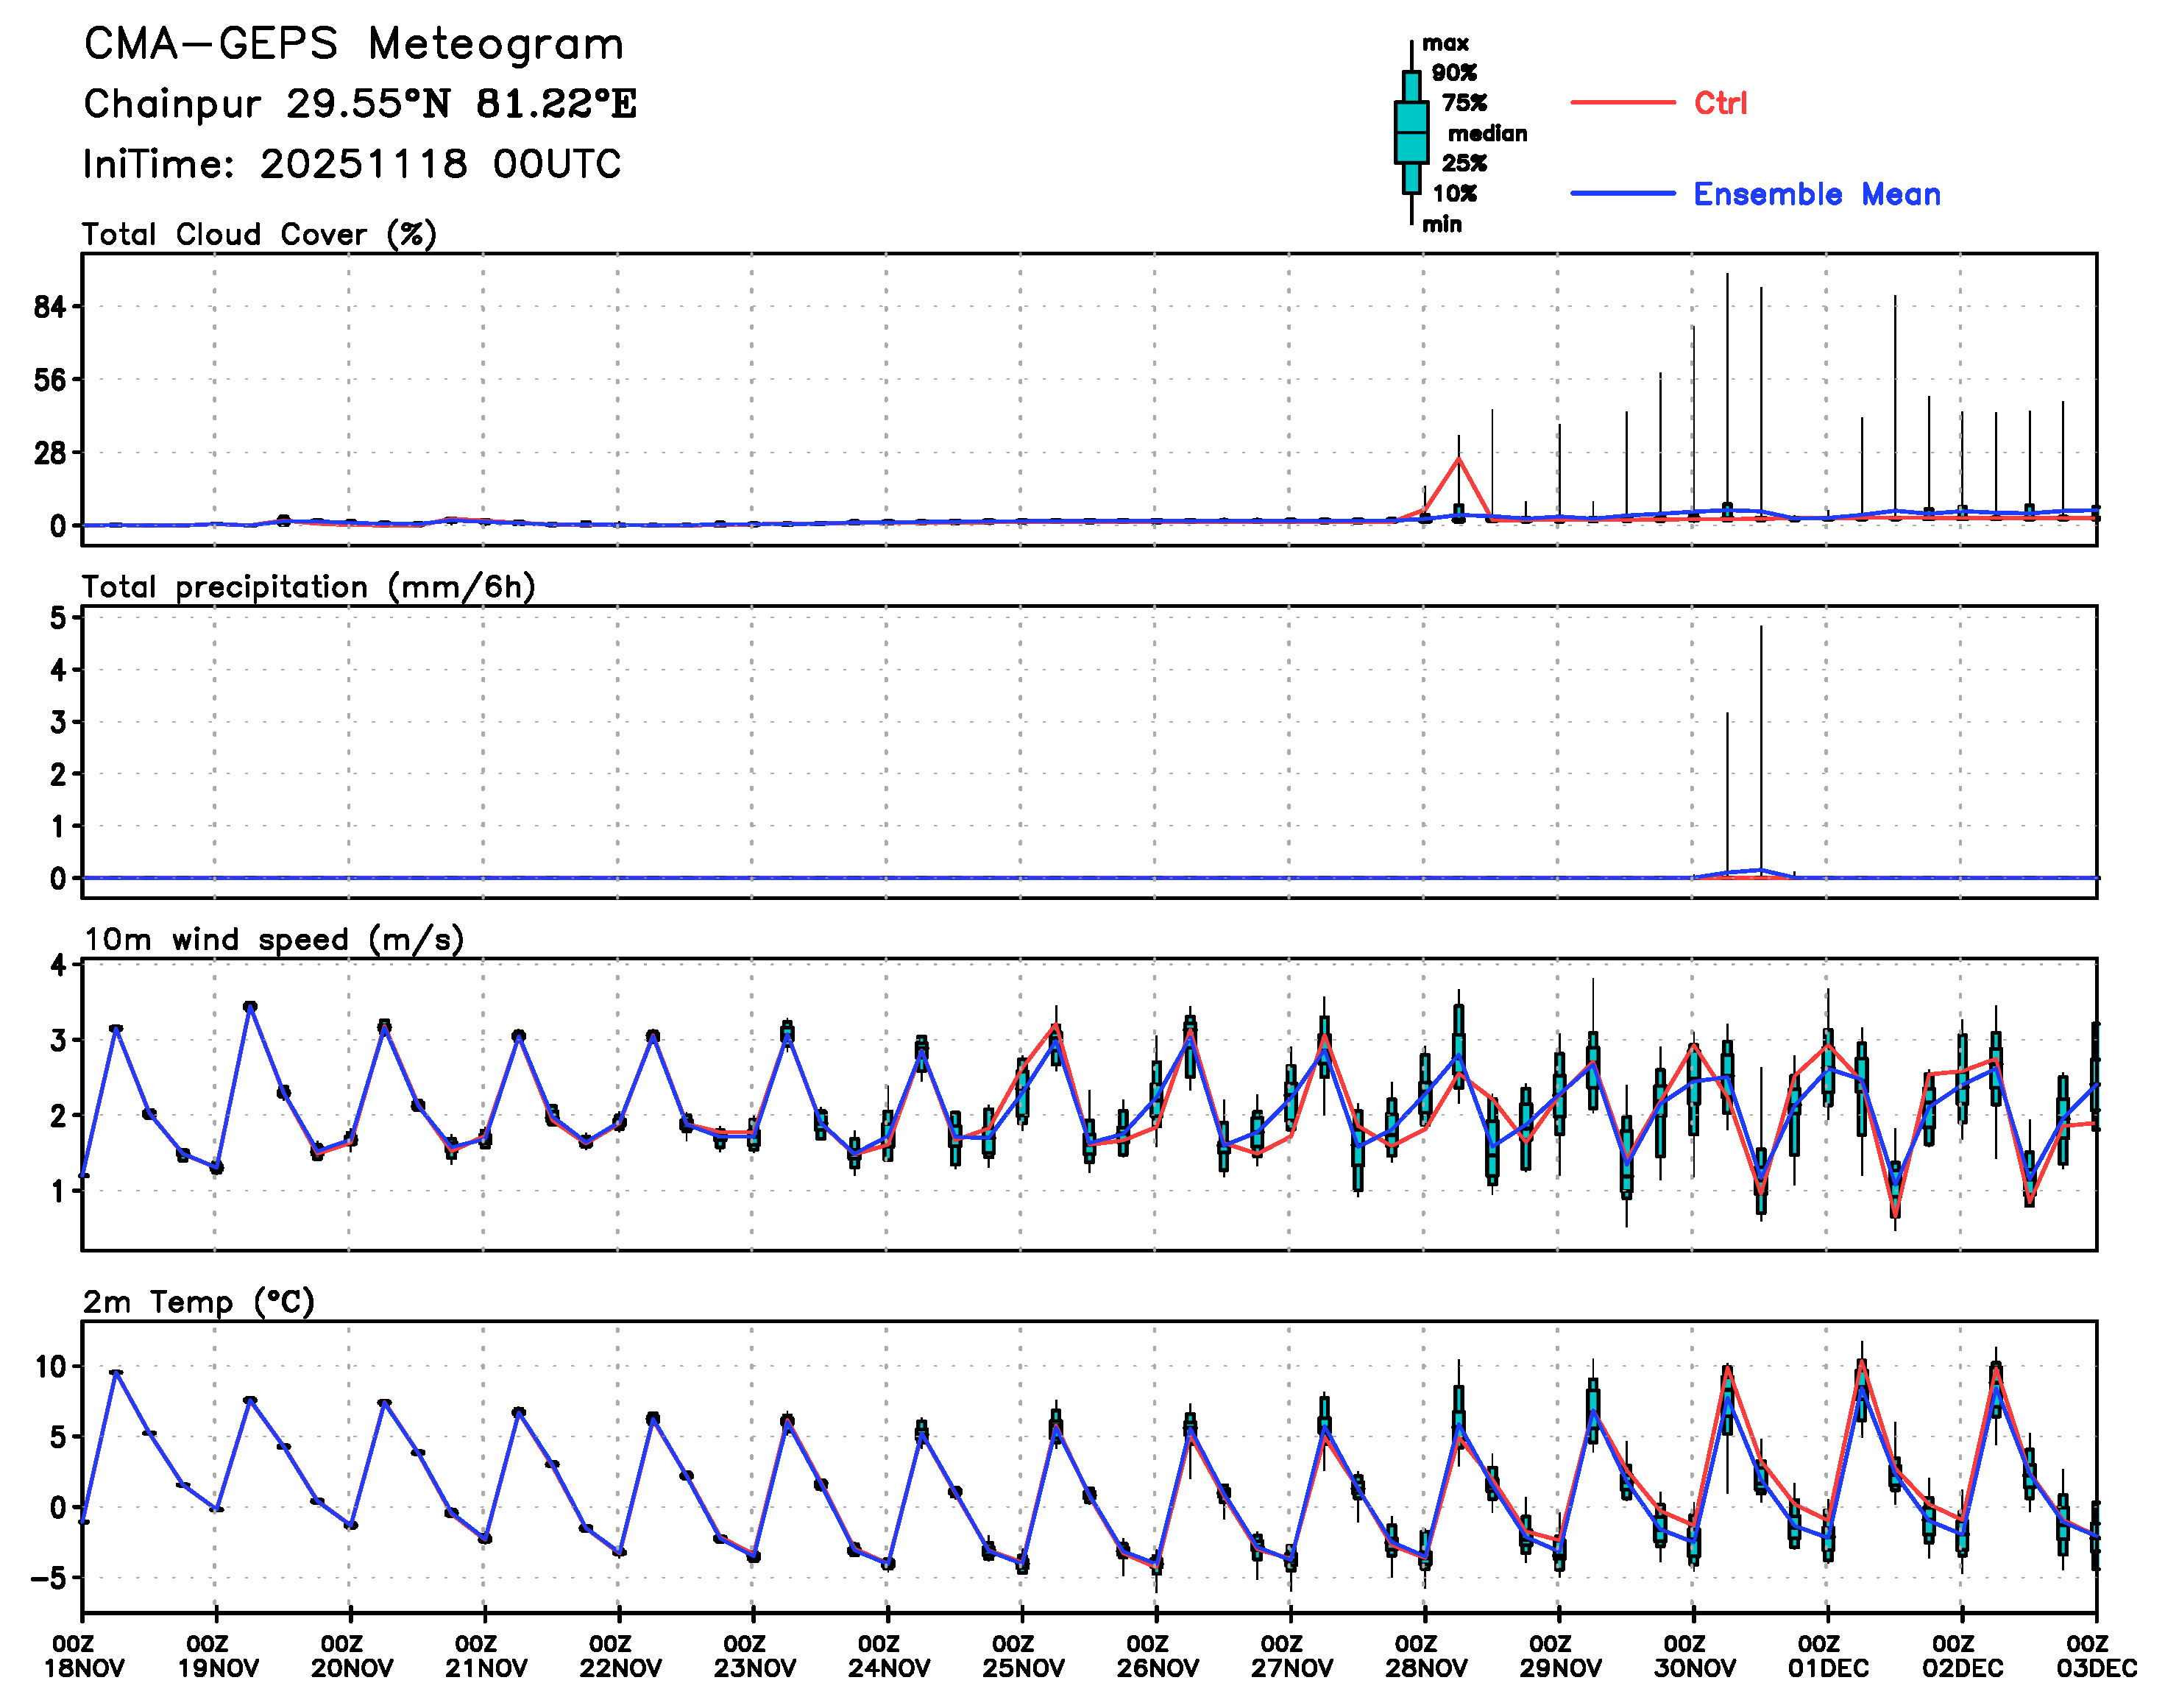Click the 10m wind speed panel title
2165x1708 pixels.
273,939
